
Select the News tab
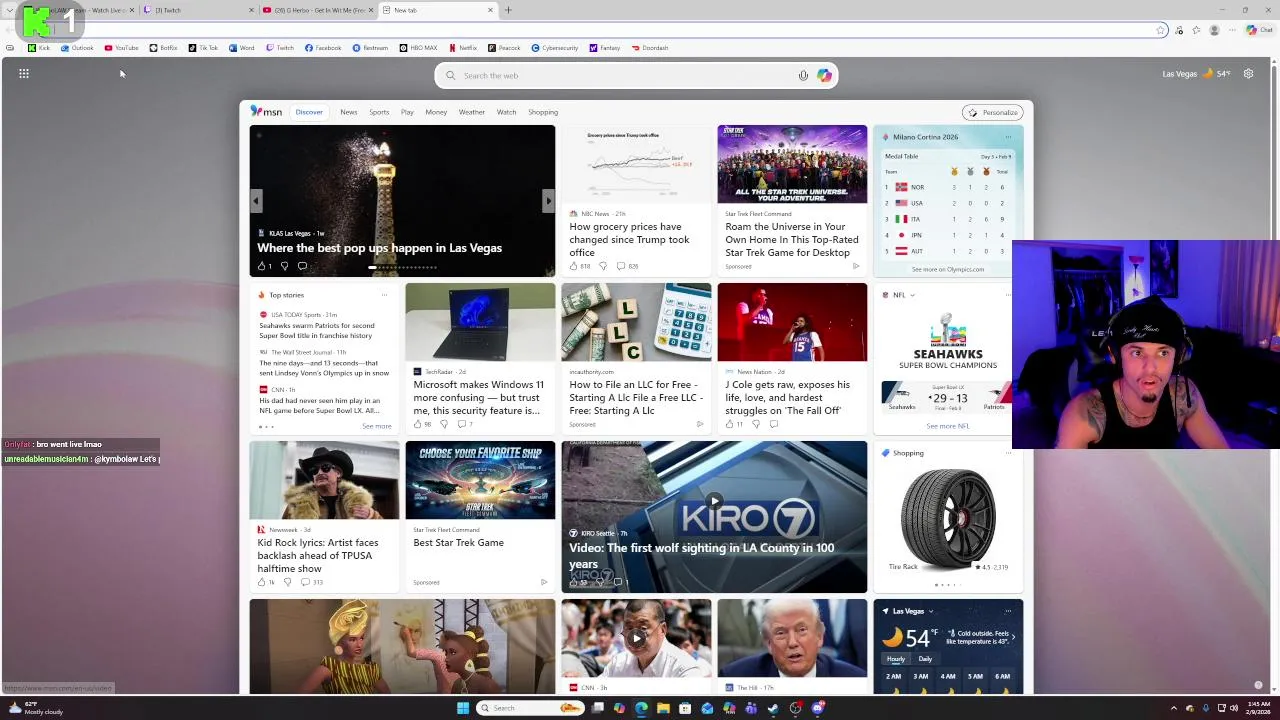pyautogui.click(x=348, y=112)
